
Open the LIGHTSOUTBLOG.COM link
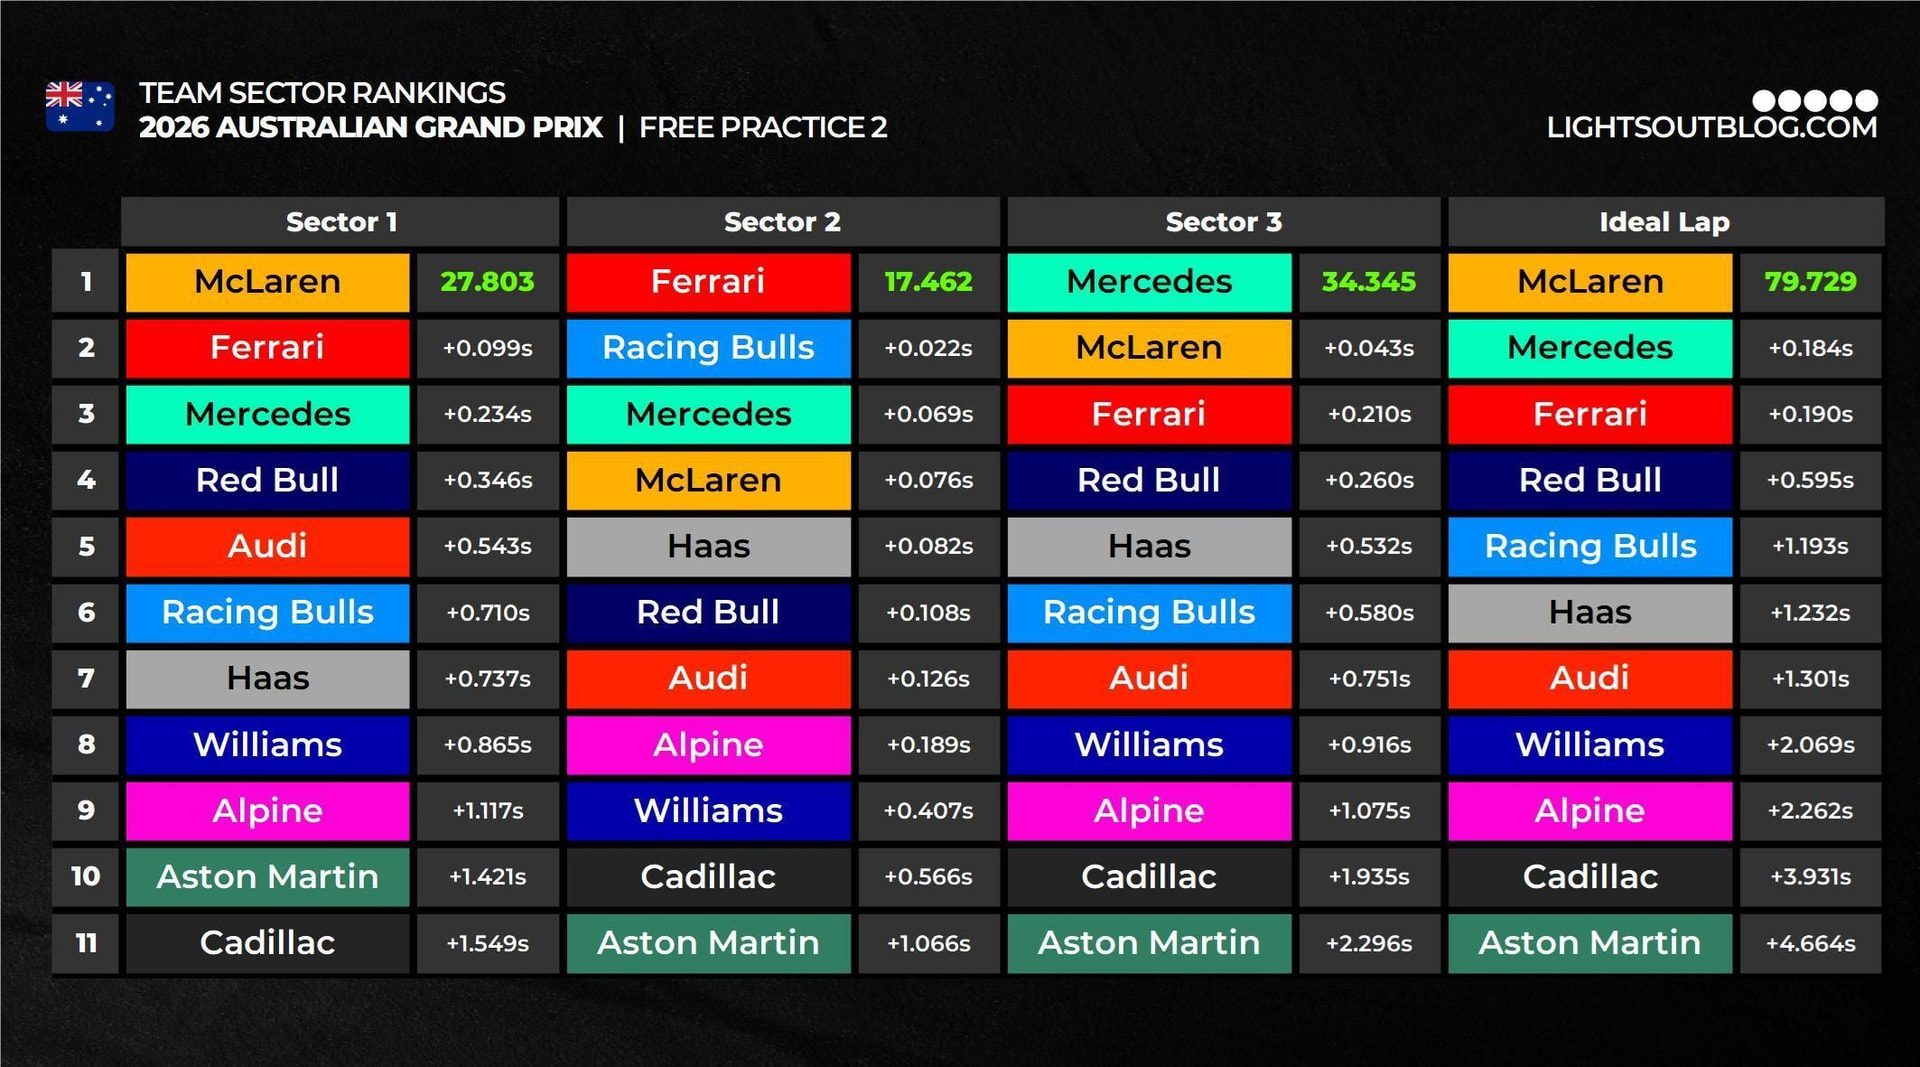(x=1711, y=128)
